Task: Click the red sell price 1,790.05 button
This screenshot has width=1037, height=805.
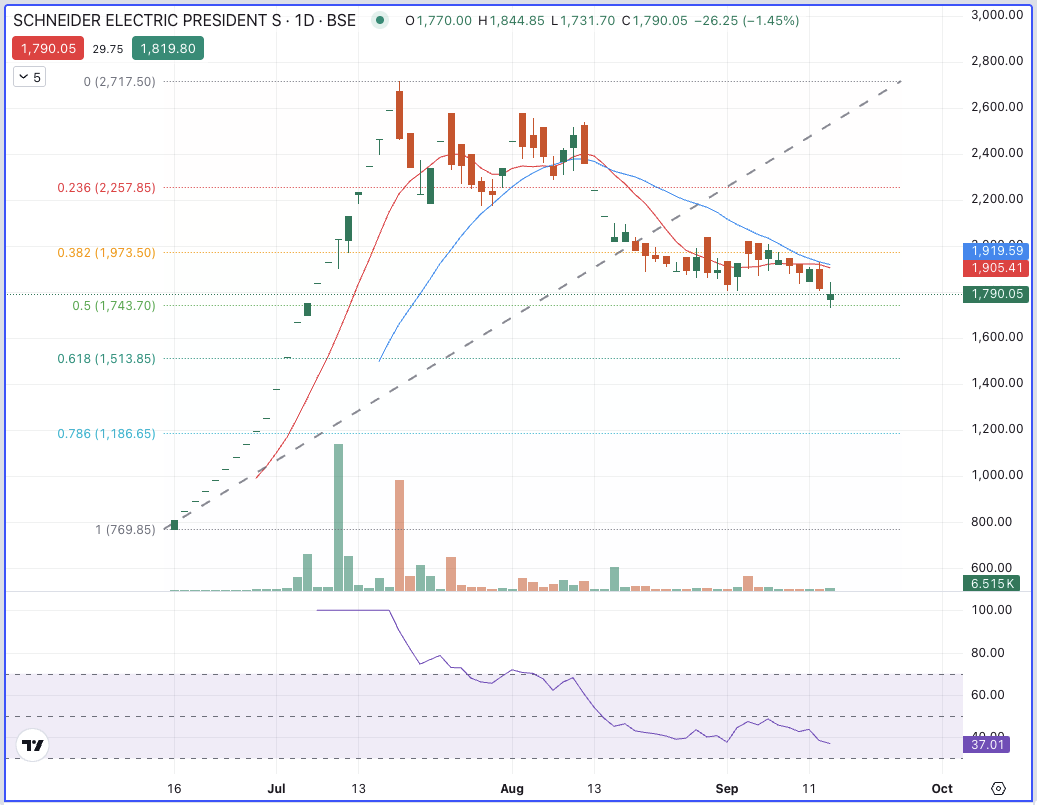Action: [x=48, y=48]
